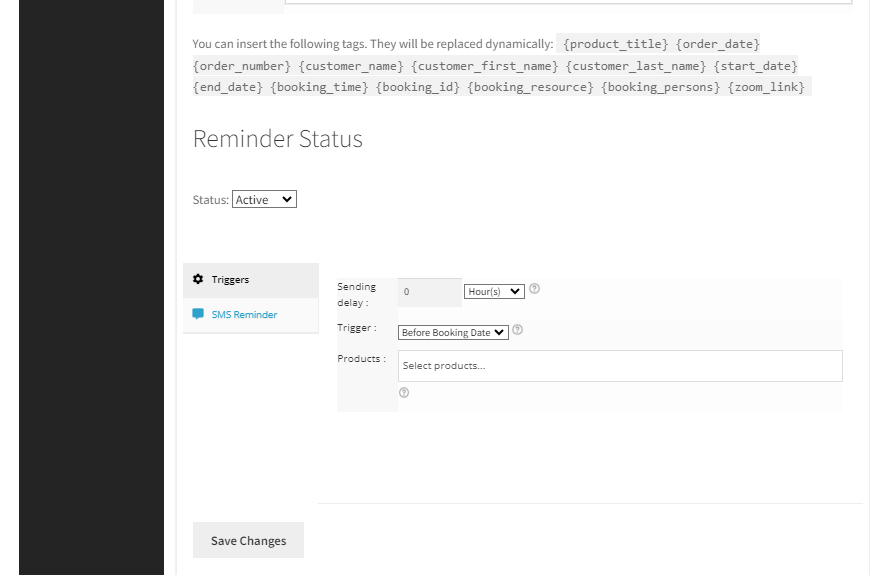Click the Status: label text
This screenshot has width=883, height=575.
[x=211, y=200]
